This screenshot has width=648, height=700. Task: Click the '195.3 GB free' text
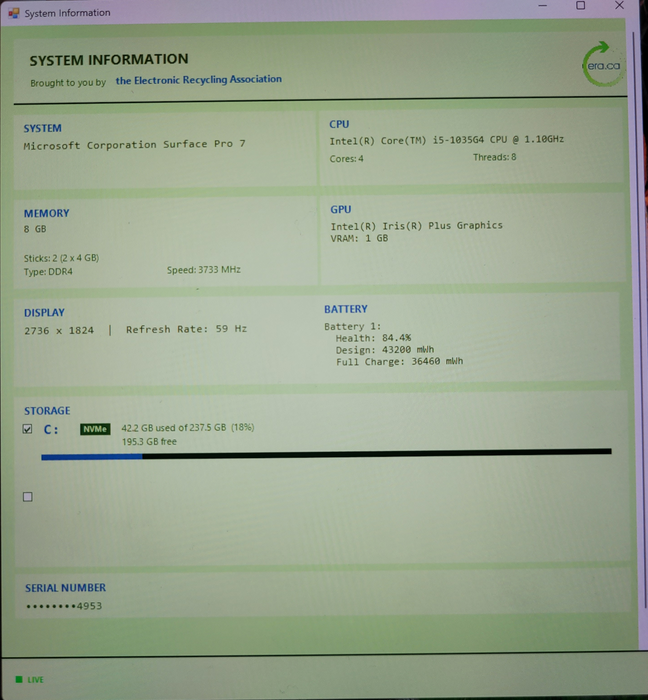point(149,442)
